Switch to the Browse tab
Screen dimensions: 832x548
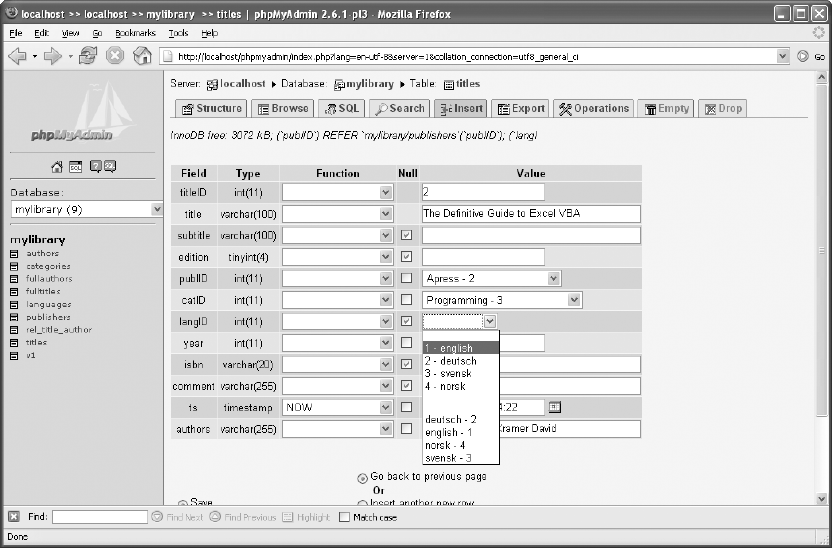283,108
